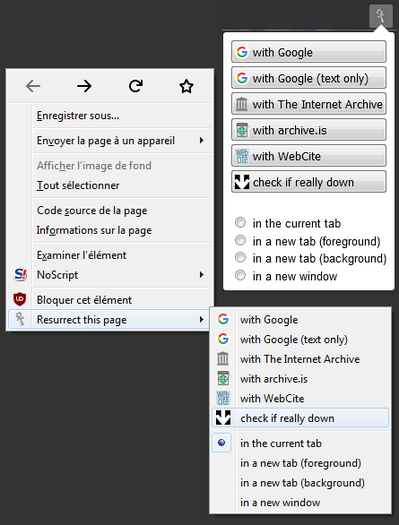This screenshot has height=525, width=399.
Task: Click archive.is icon on popup button
Action: click(x=242, y=130)
